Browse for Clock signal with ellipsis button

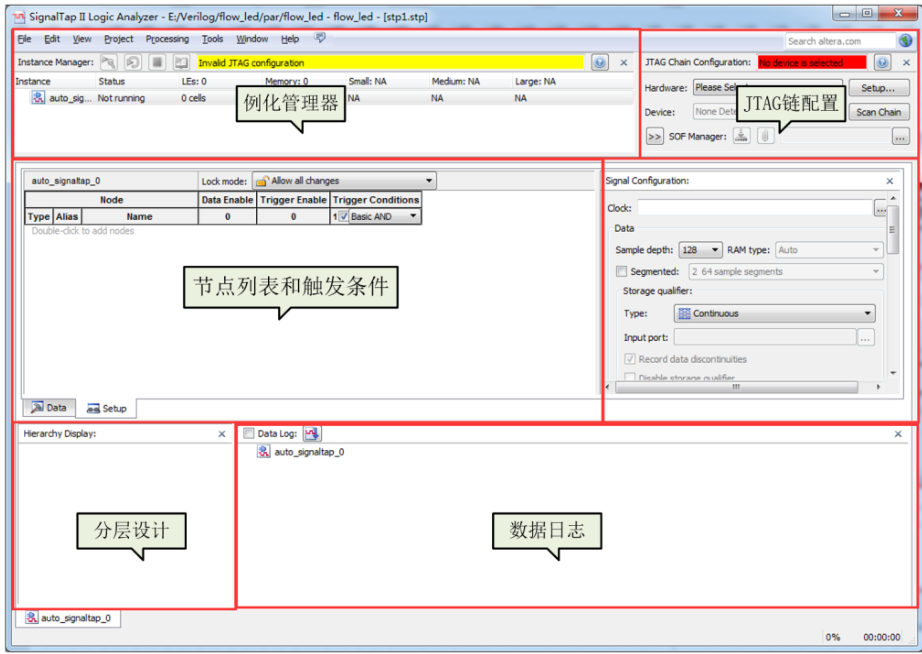coord(880,208)
